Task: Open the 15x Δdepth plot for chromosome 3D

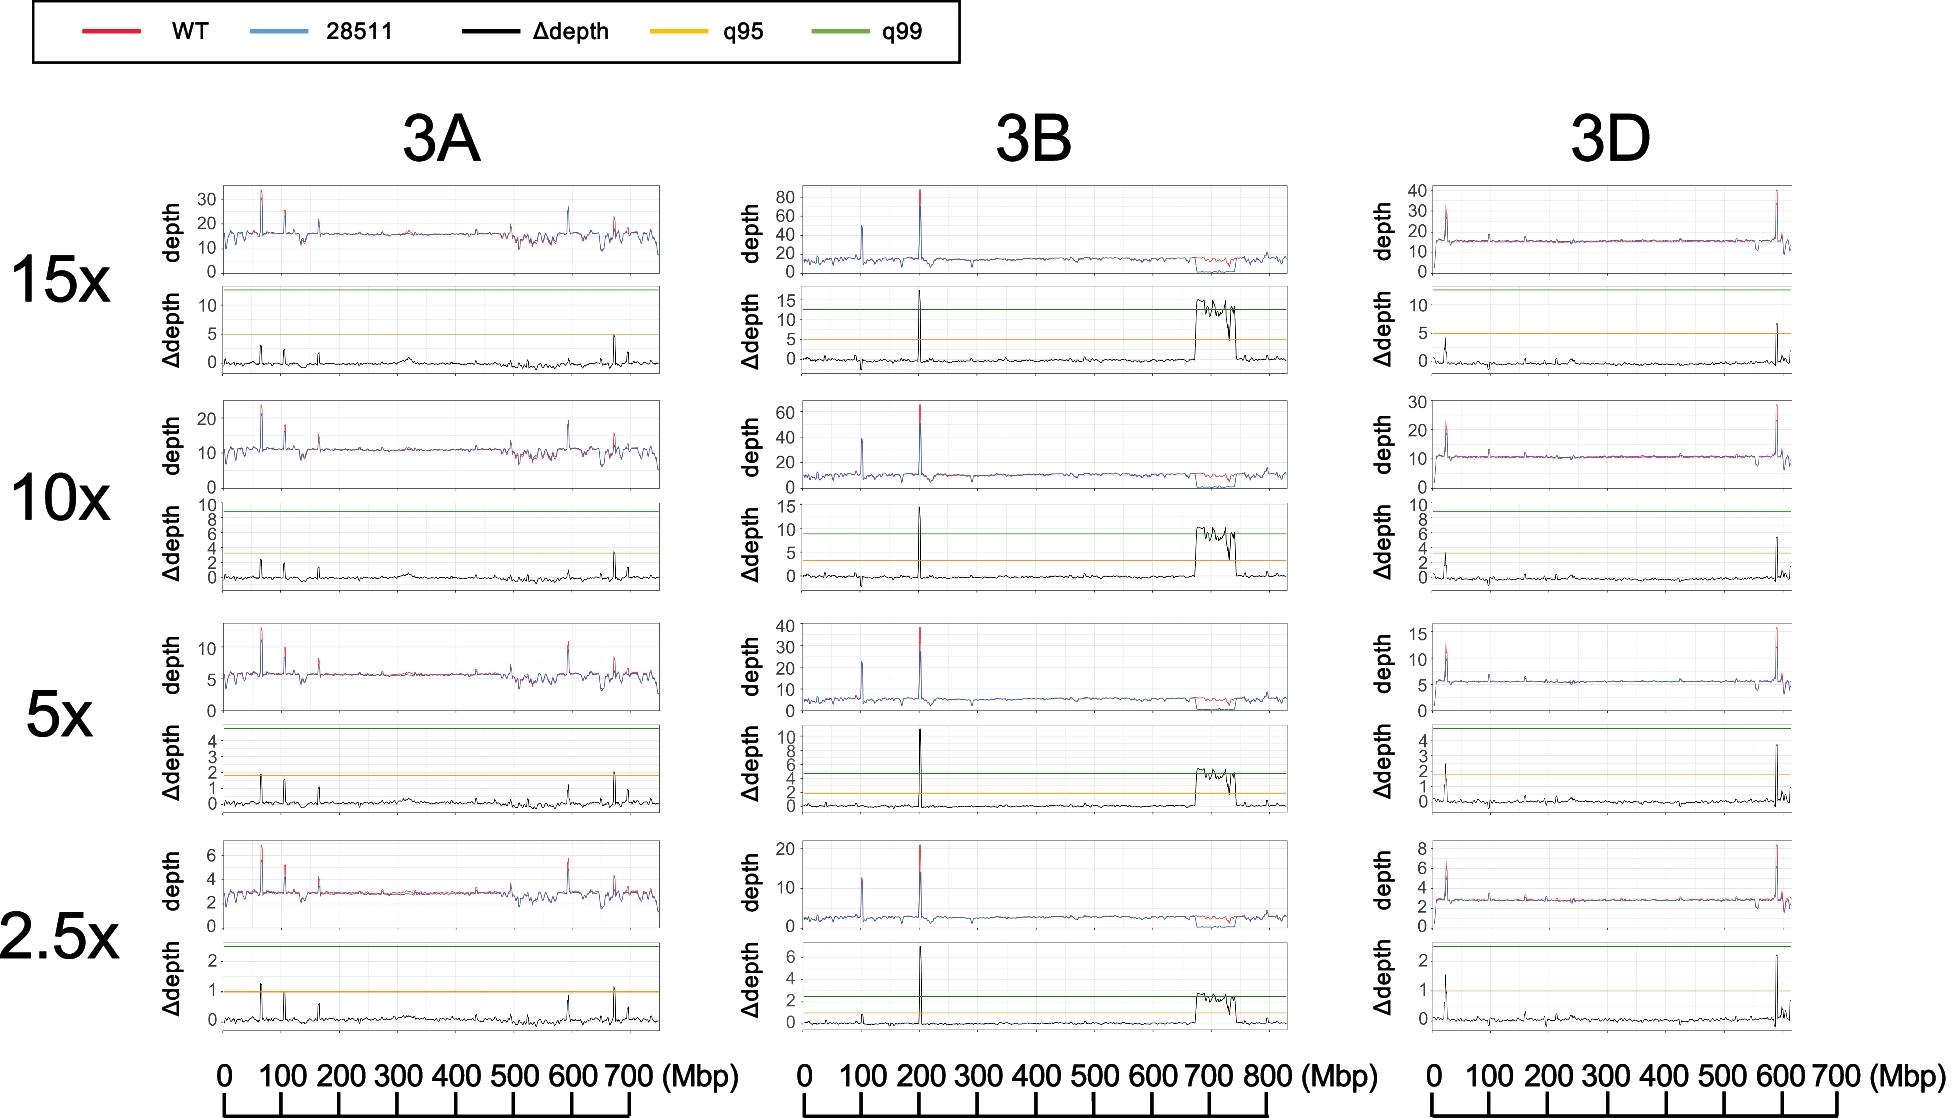Action: (1611, 329)
